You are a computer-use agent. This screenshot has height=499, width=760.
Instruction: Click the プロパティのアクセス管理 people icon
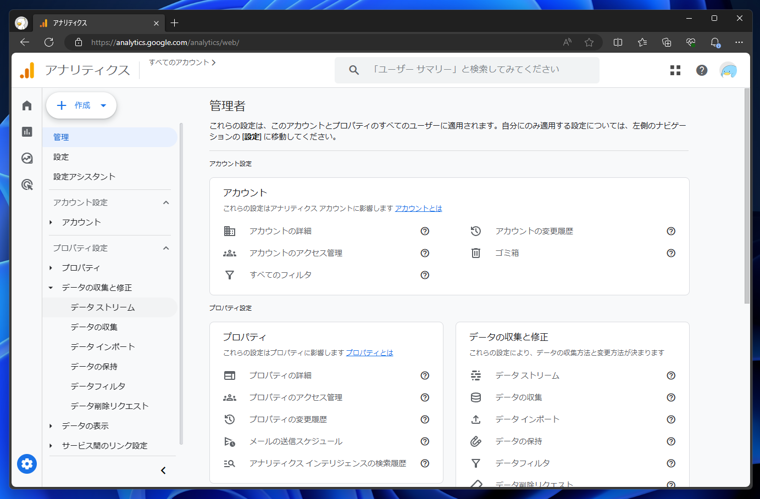tap(229, 397)
